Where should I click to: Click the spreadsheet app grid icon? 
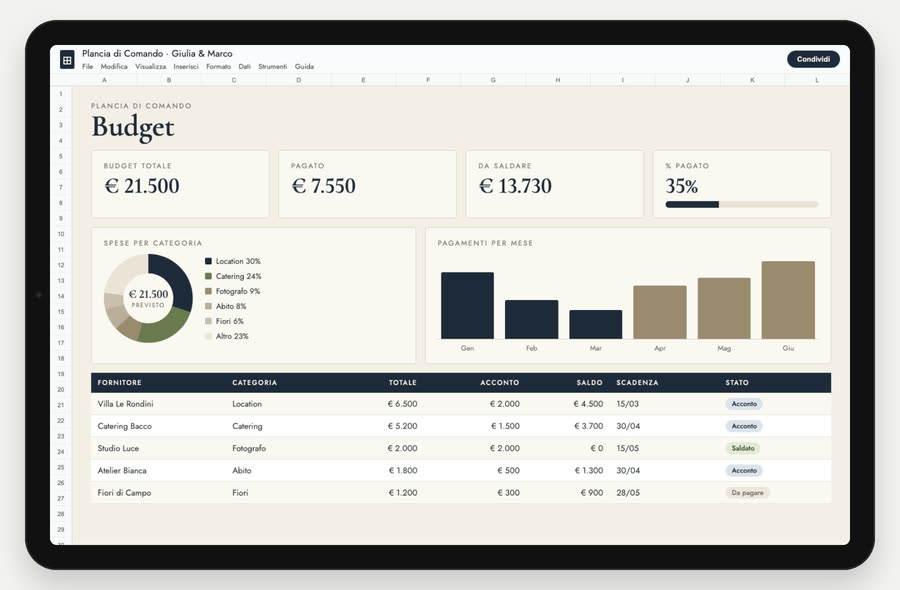pos(67,59)
